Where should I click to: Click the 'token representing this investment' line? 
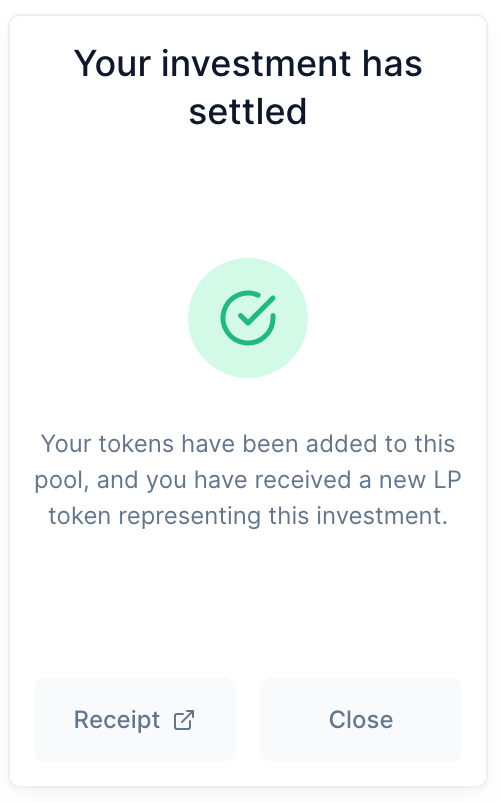(x=248, y=516)
